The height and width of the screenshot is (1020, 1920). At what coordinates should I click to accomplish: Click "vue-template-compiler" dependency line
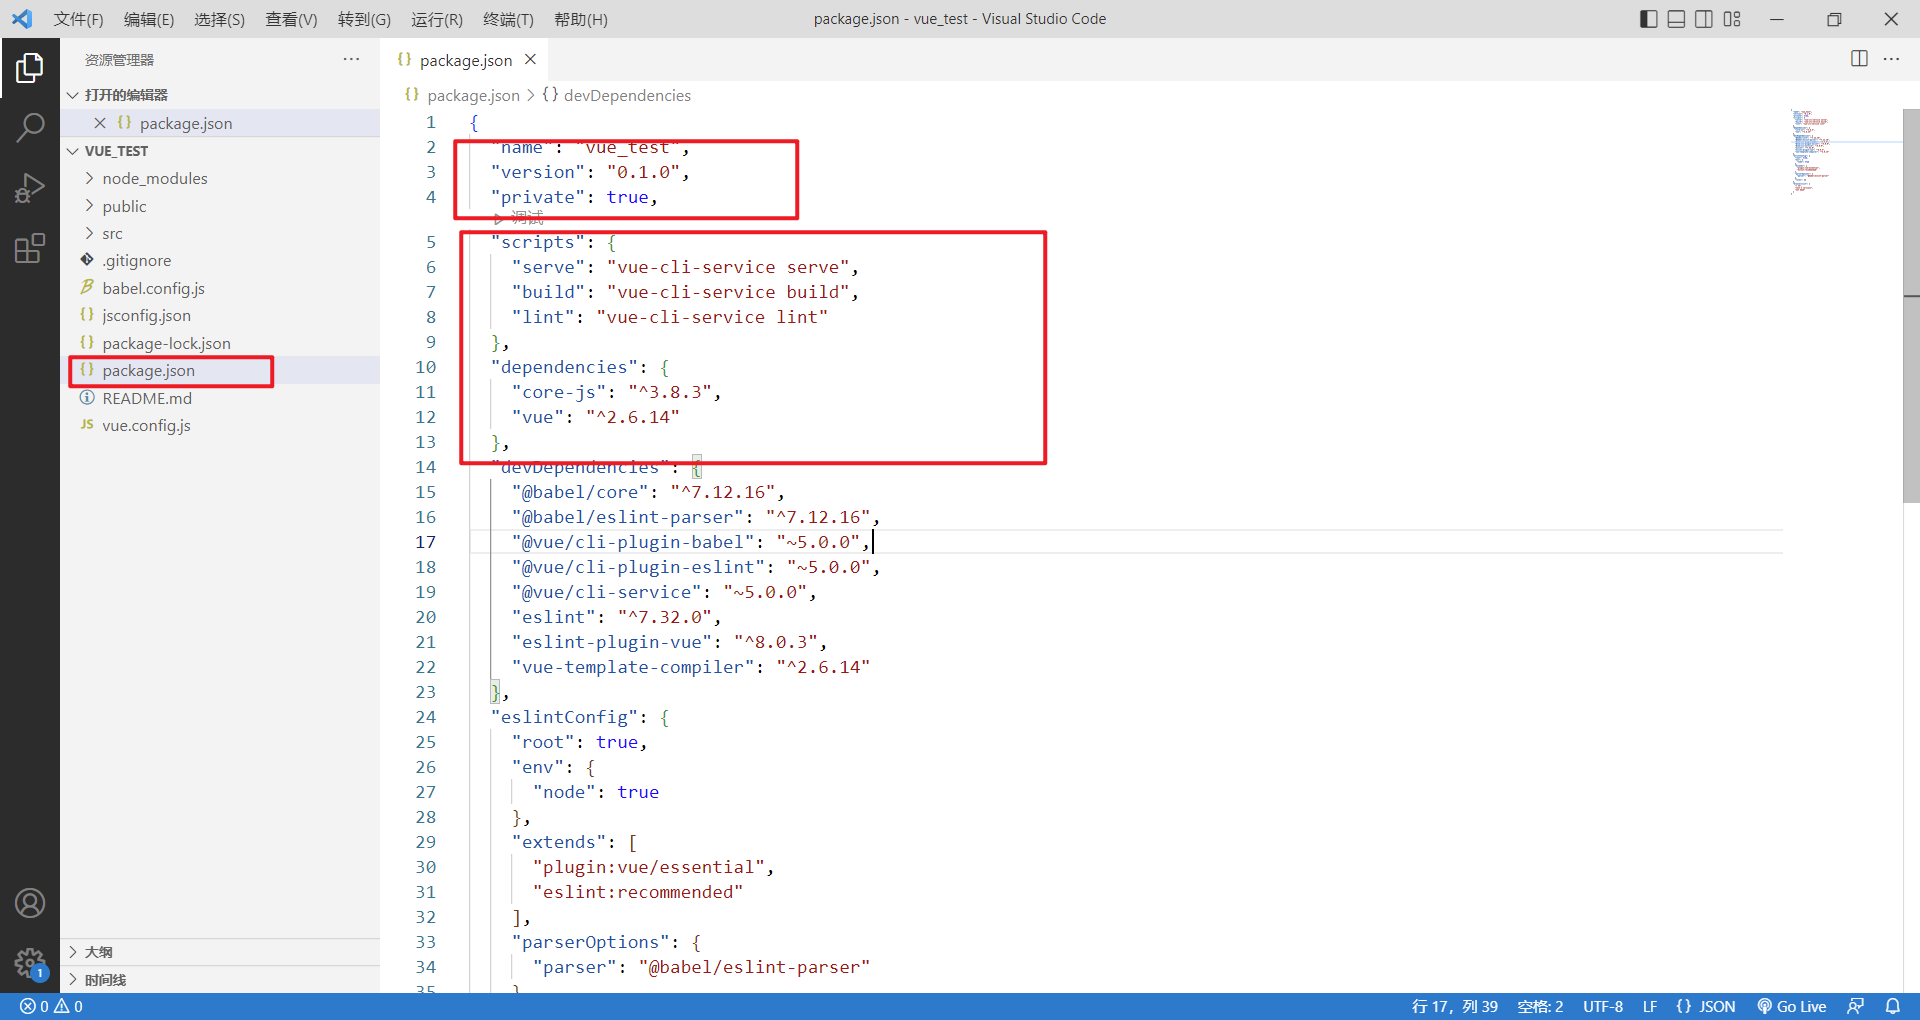pos(691,667)
